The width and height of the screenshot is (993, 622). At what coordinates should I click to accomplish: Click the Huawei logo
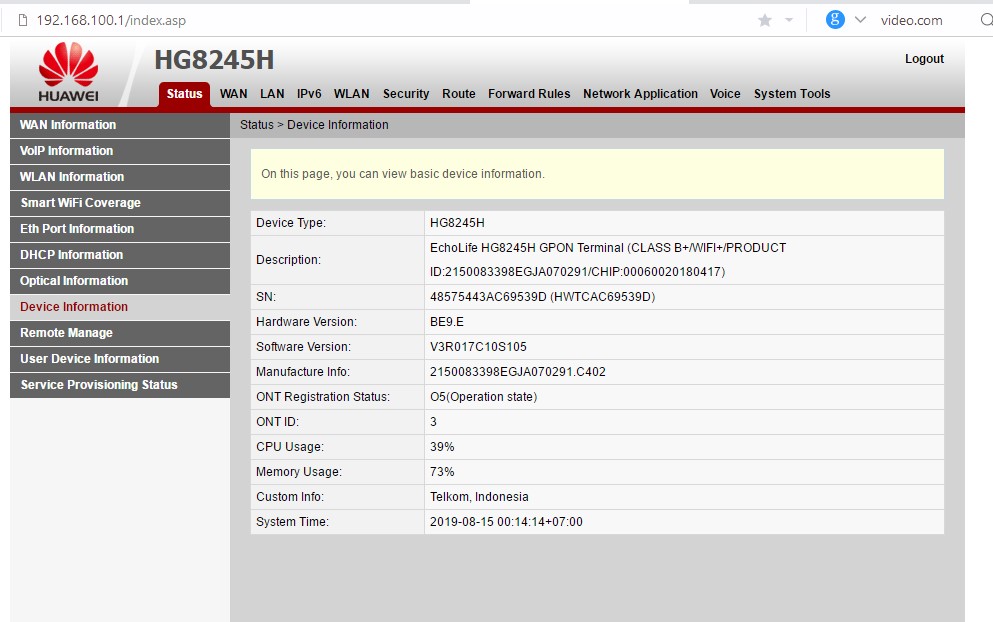click(68, 72)
